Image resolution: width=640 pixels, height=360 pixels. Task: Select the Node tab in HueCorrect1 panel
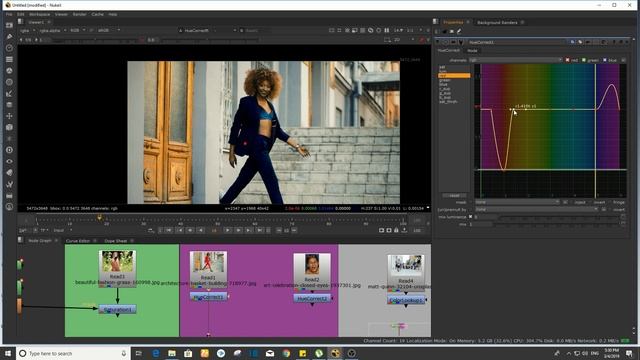[472, 51]
